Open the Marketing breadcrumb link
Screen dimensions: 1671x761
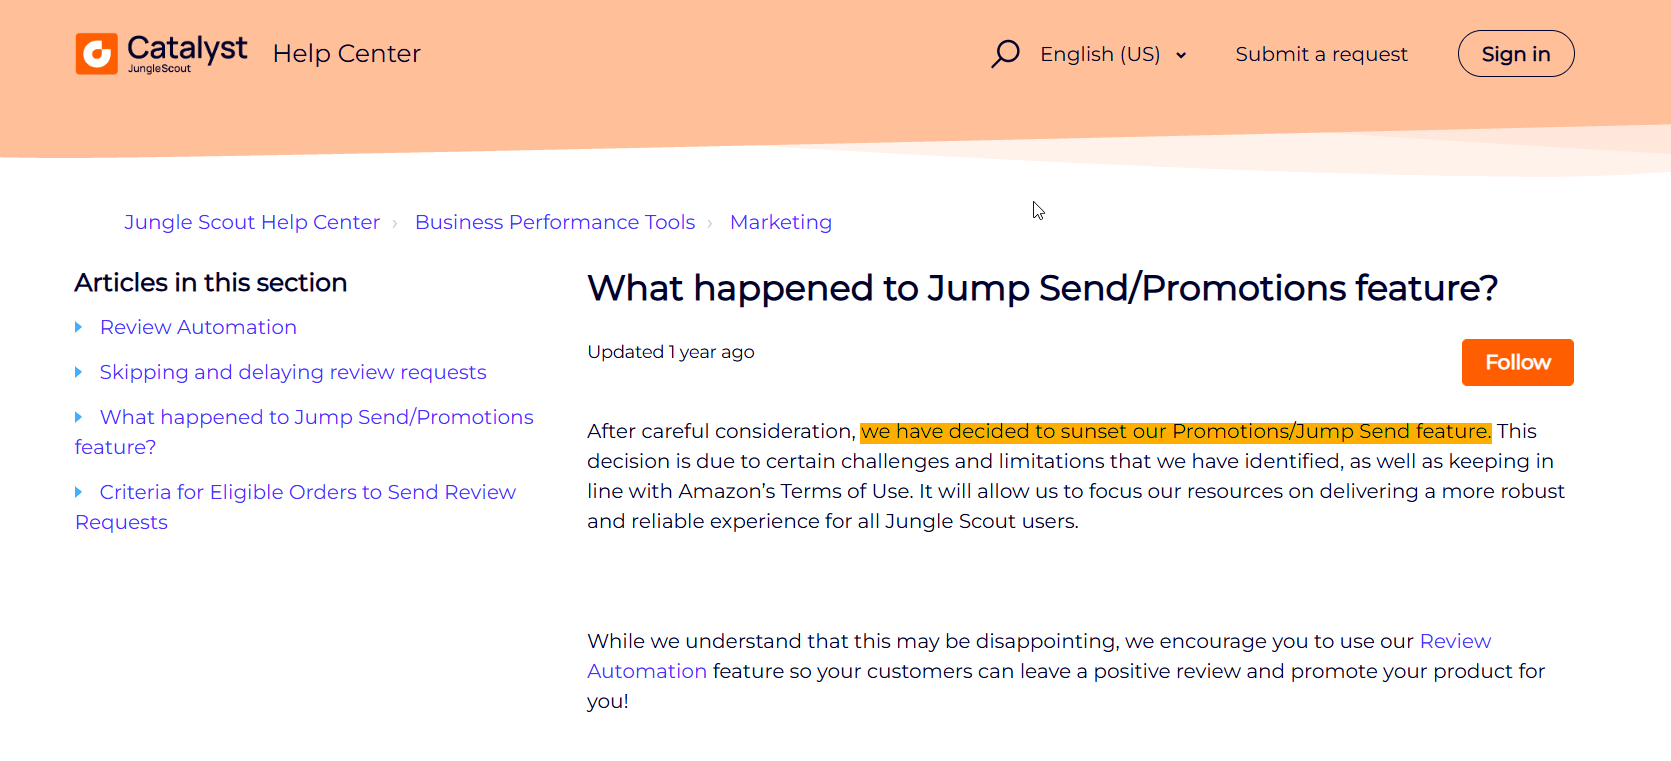pyautogui.click(x=781, y=222)
